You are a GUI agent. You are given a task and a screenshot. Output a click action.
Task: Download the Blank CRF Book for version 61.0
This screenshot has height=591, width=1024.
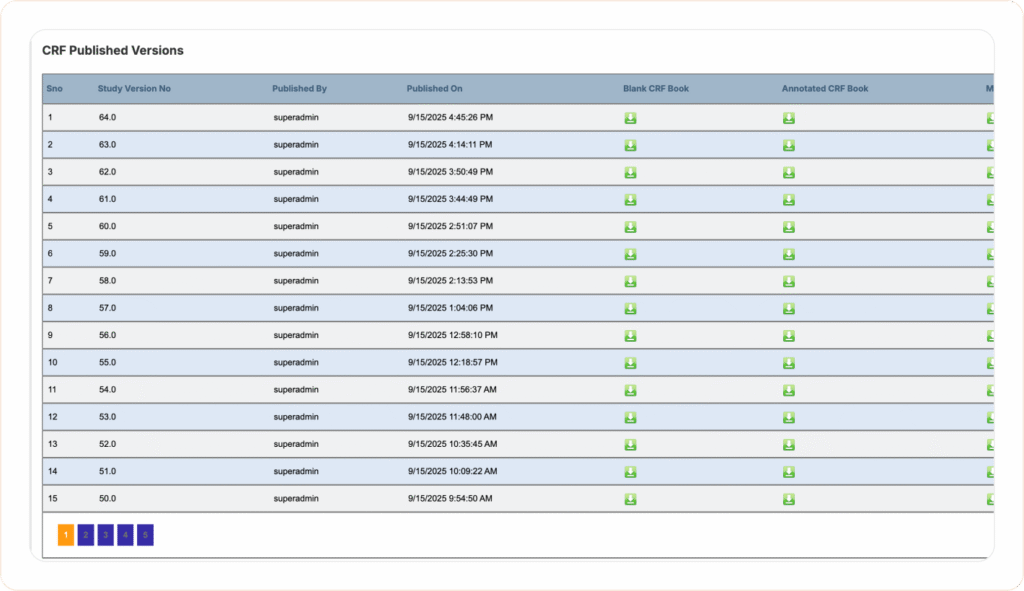630,199
